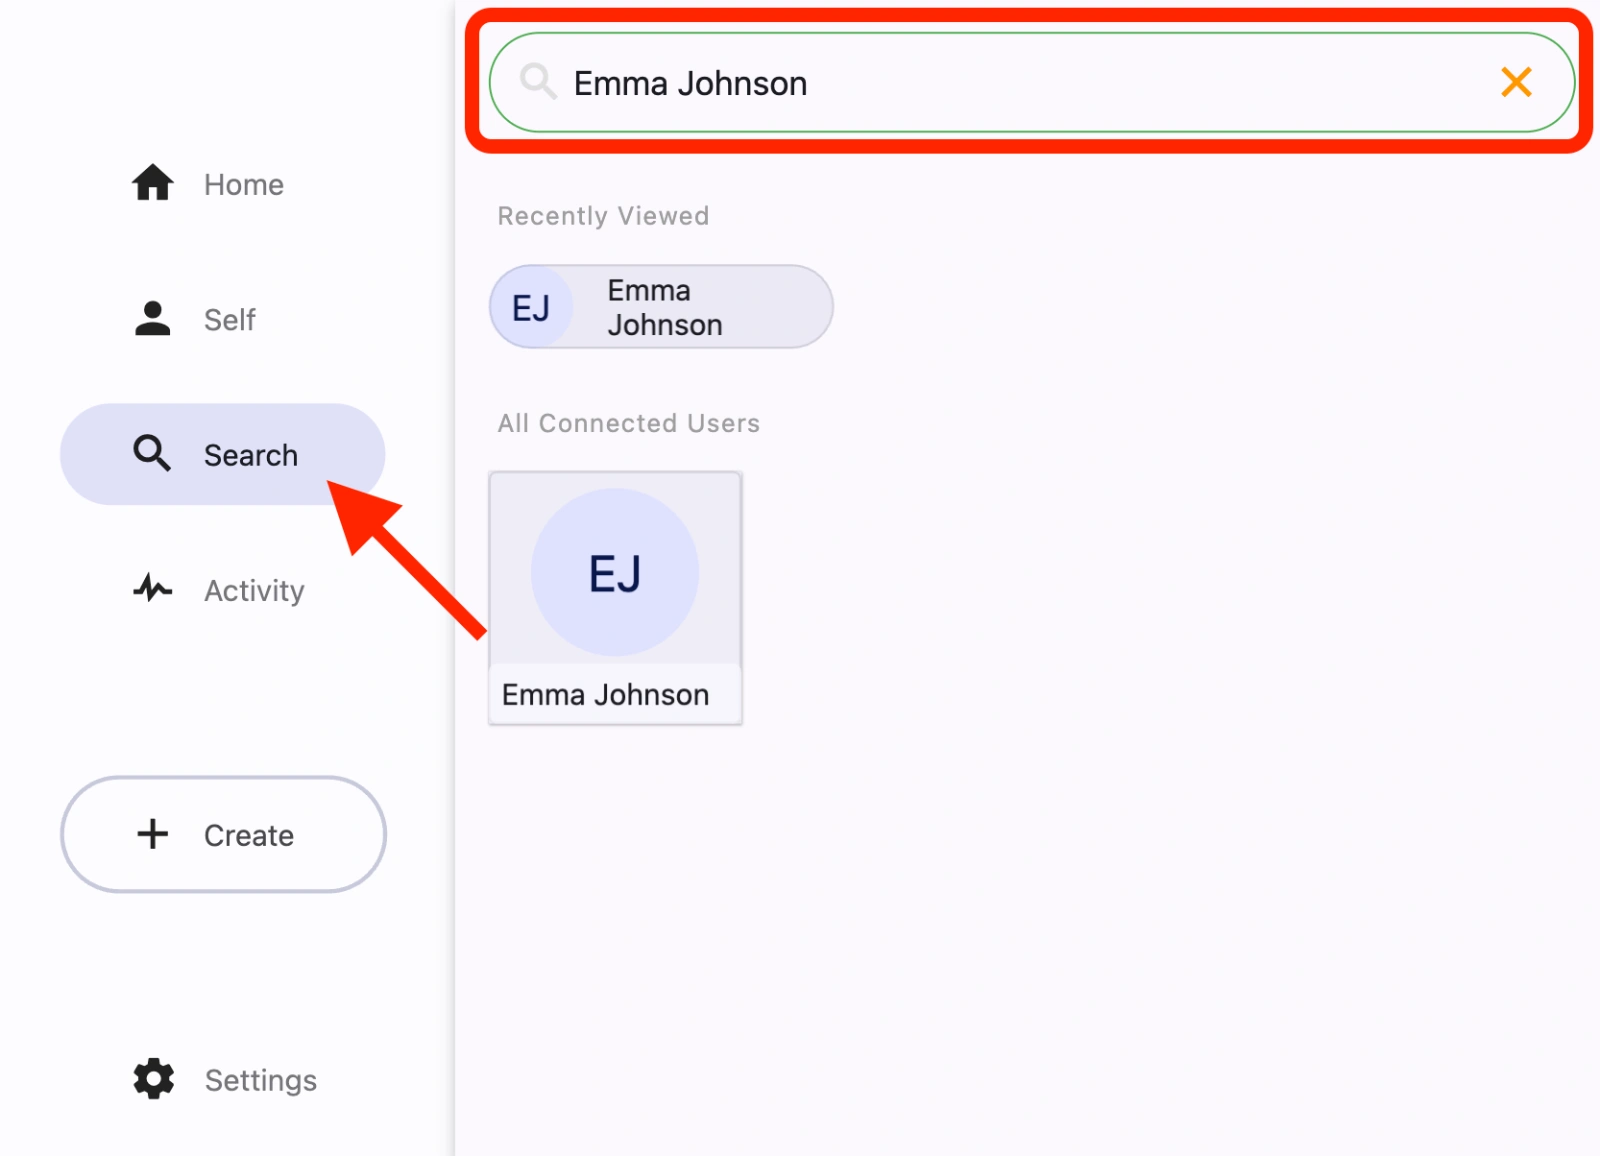Click the plus icon on Create
Viewport: 1600px width, 1156px height.
point(153,834)
